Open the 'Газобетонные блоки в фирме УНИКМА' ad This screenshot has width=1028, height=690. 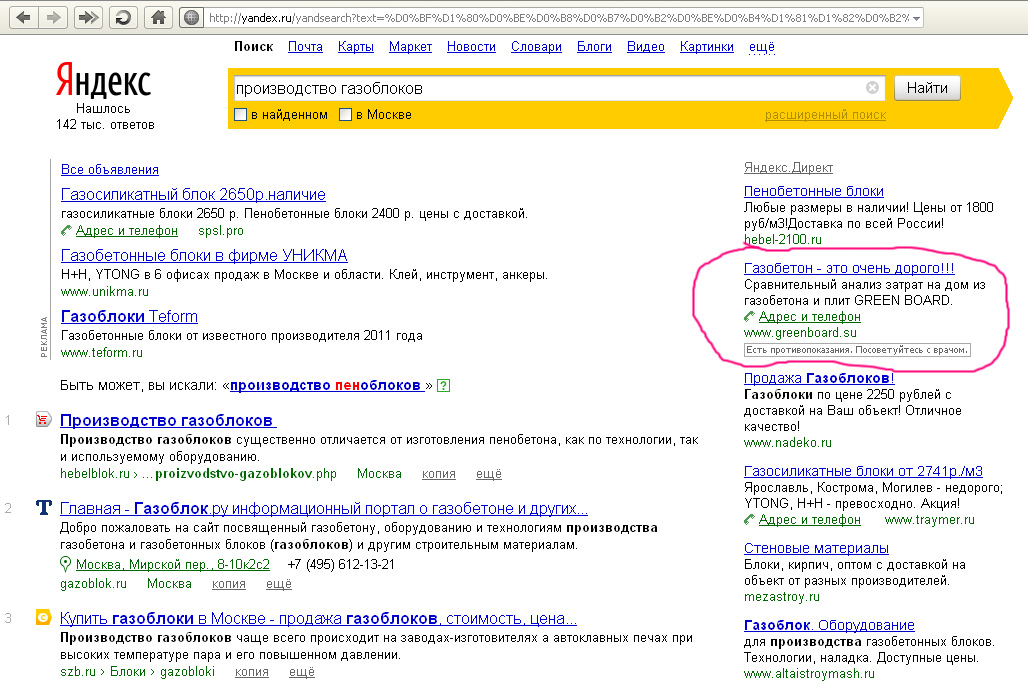click(x=204, y=255)
